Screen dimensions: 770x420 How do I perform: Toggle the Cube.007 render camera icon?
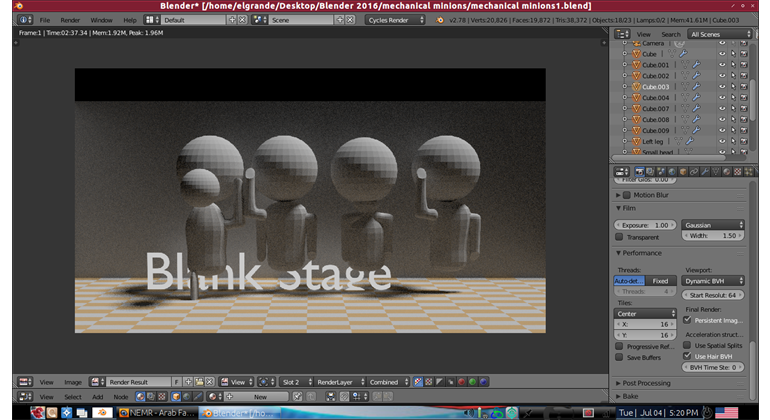[x=743, y=109]
